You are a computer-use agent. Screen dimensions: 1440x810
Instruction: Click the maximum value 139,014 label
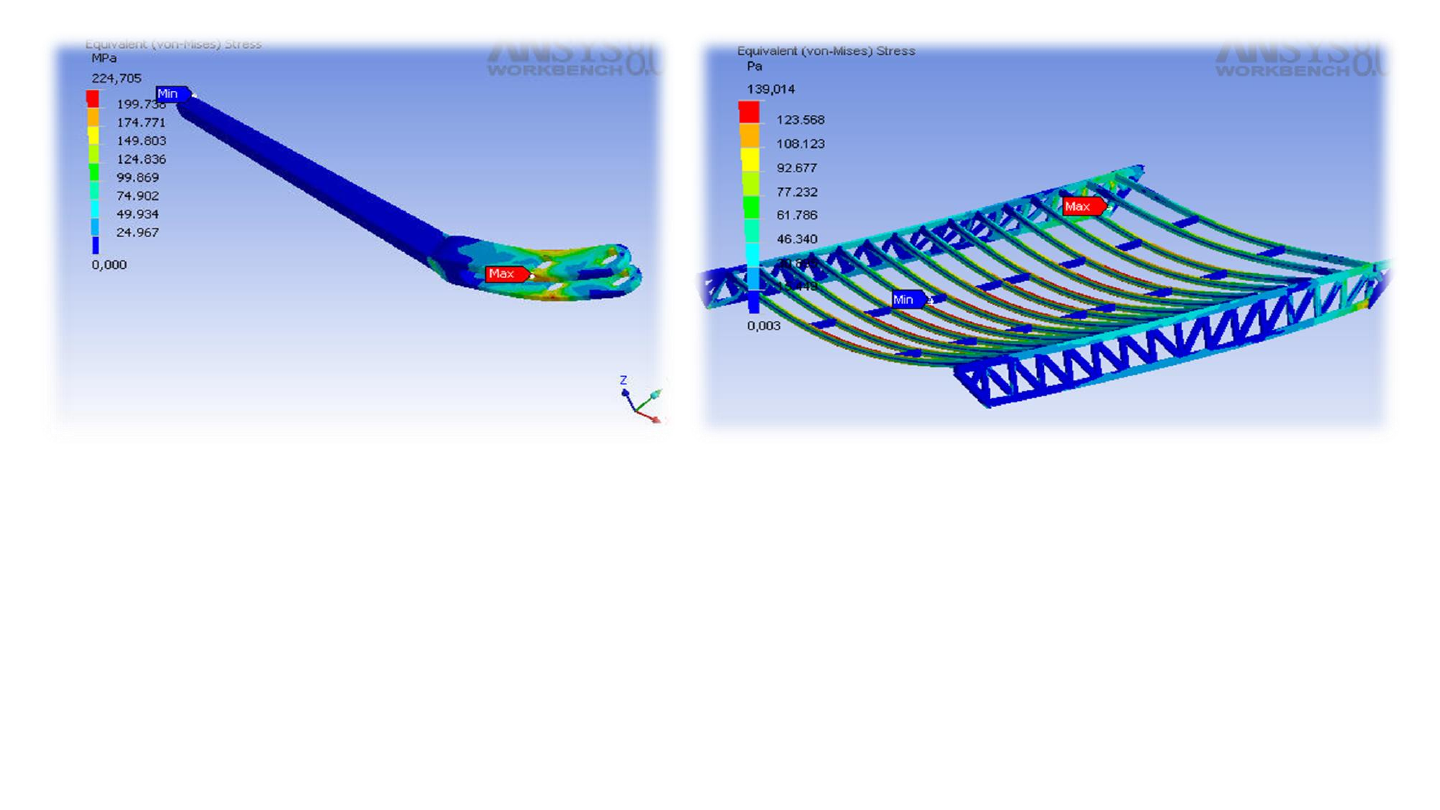point(769,89)
